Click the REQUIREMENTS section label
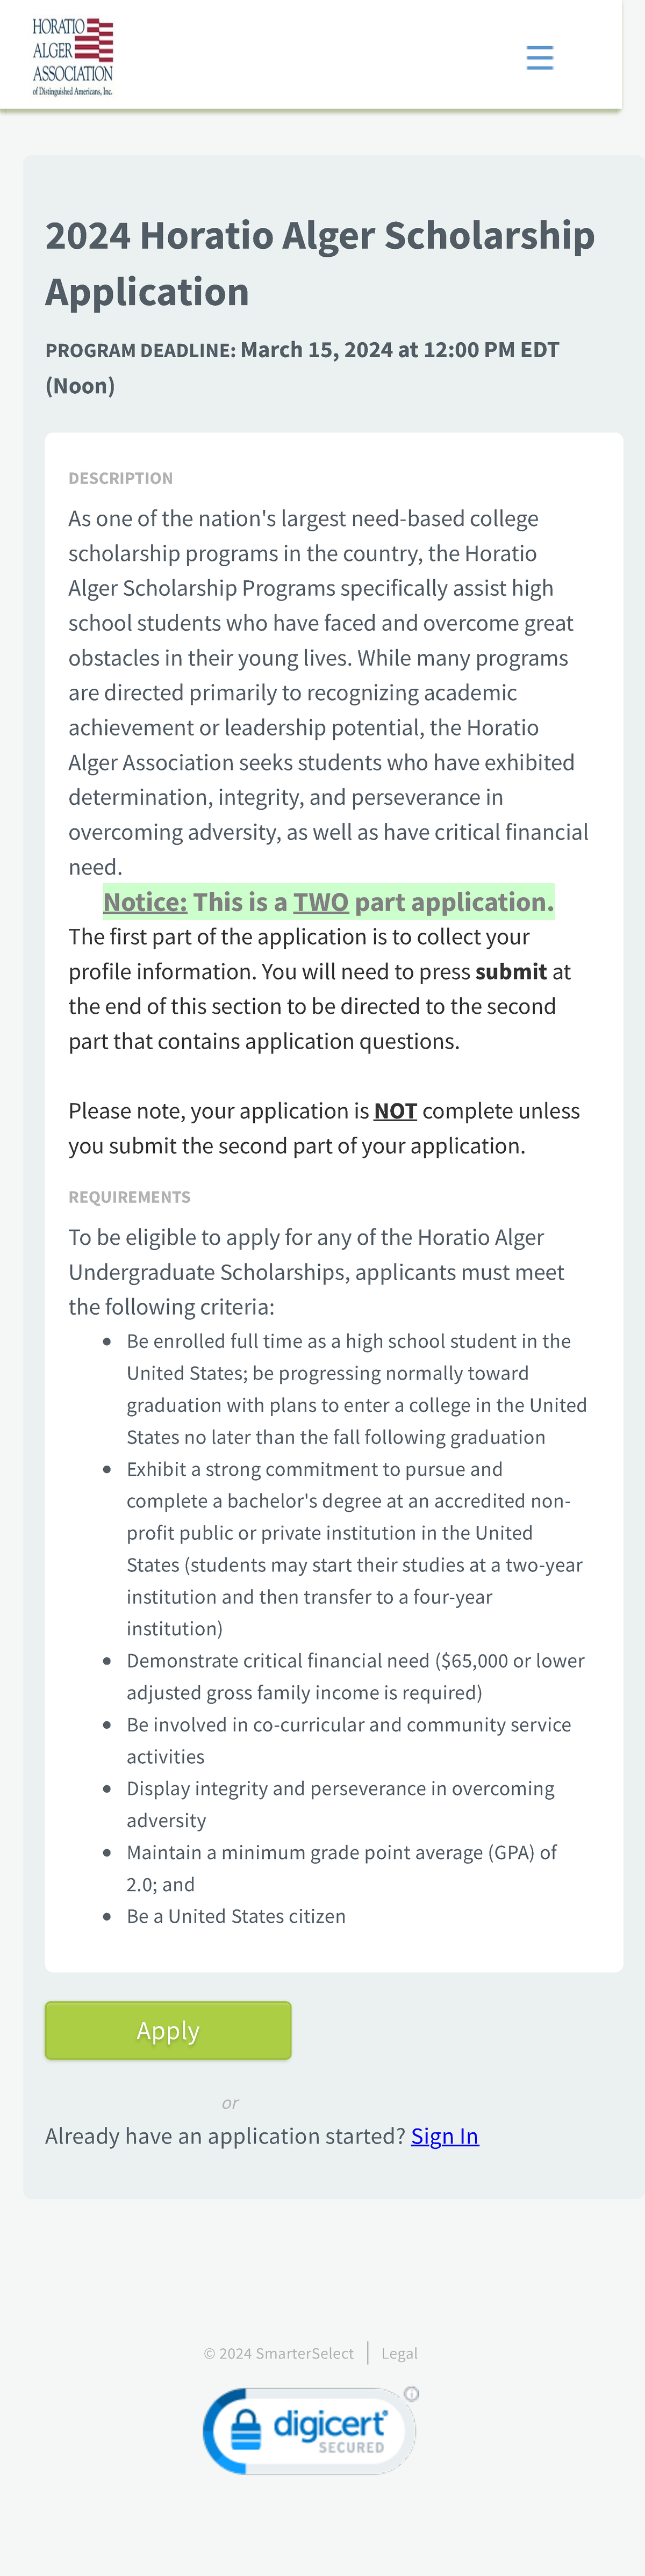This screenshot has height=2576, width=645. [x=129, y=1197]
